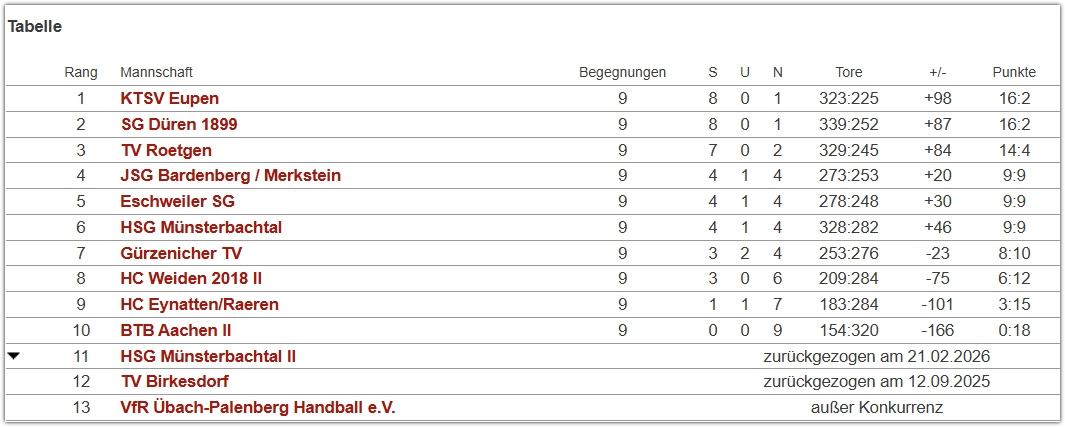Select the TV Roetgen team link
Viewport: 1065px width, 427px height.
click(x=166, y=150)
